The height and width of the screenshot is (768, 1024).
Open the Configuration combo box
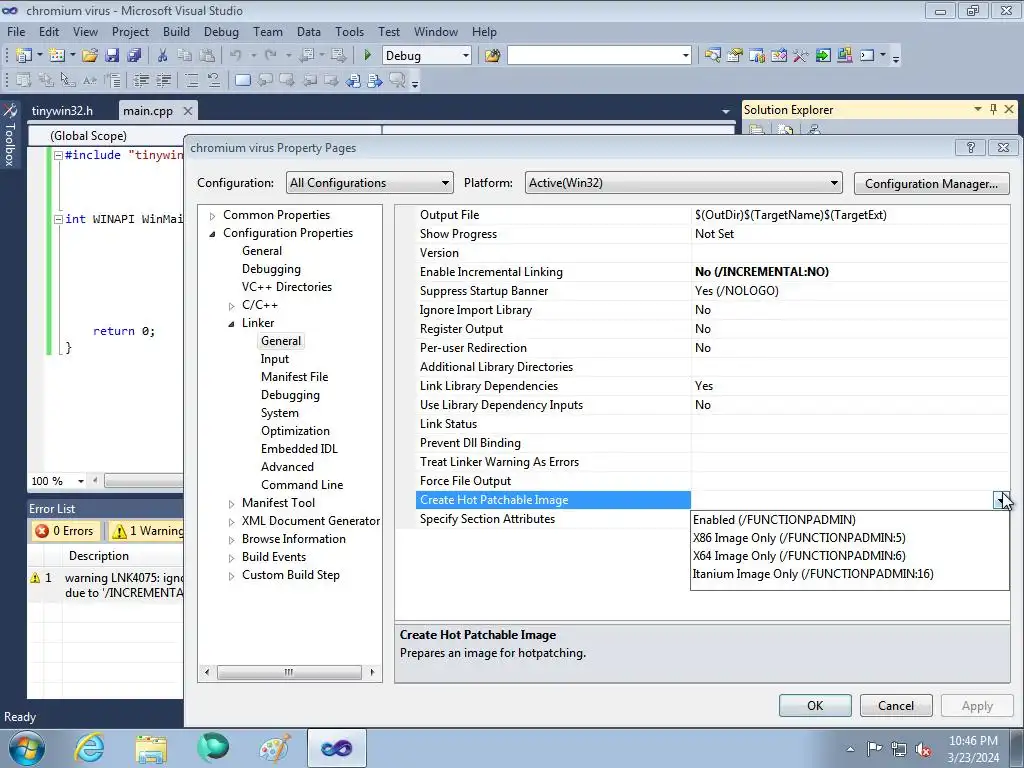[x=369, y=183]
